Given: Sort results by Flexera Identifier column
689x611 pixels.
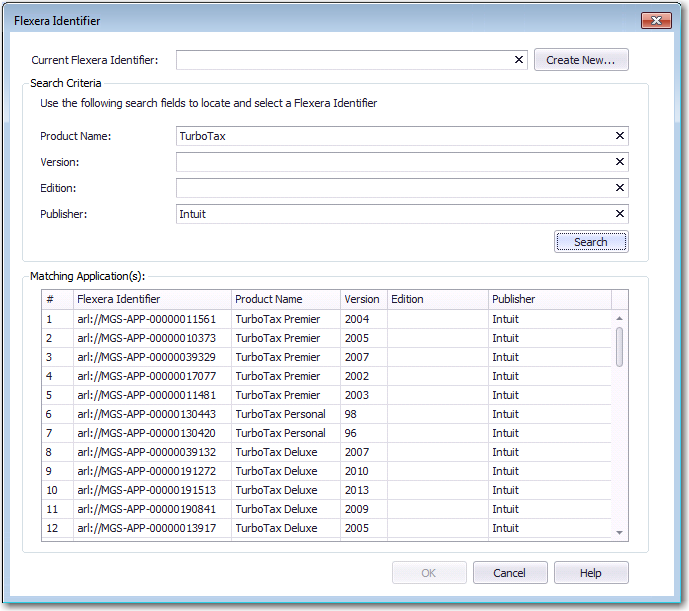Looking at the screenshot, I should click(x=151, y=299).
